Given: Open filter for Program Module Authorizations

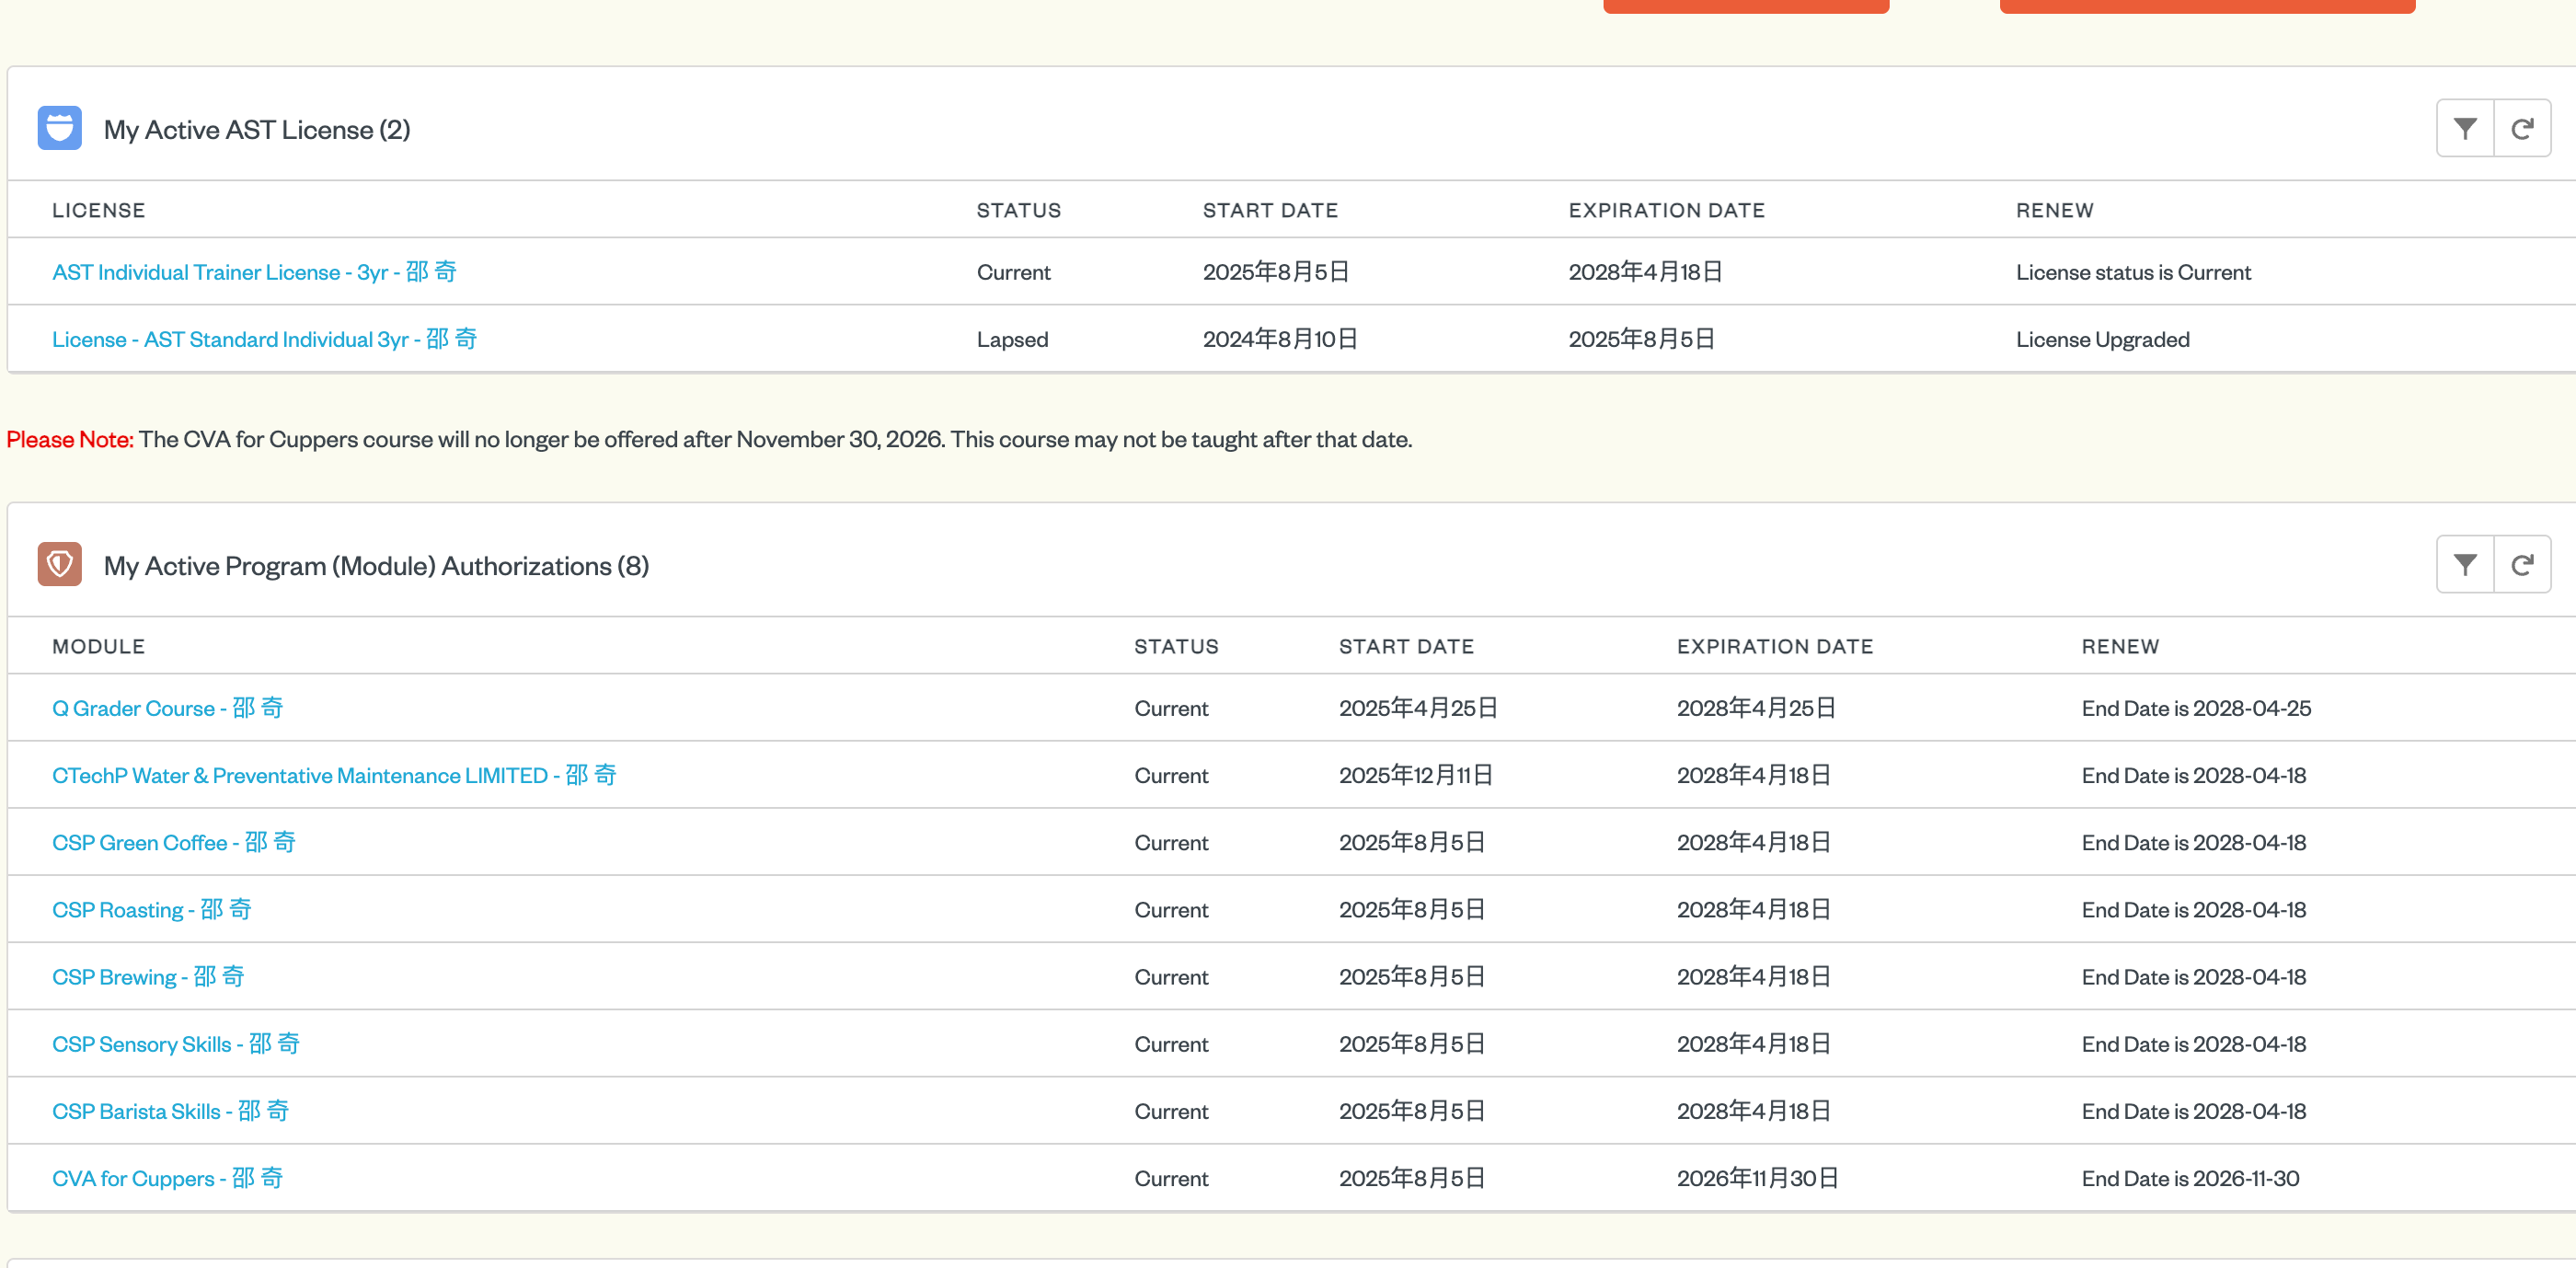Looking at the screenshot, I should [x=2465, y=565].
